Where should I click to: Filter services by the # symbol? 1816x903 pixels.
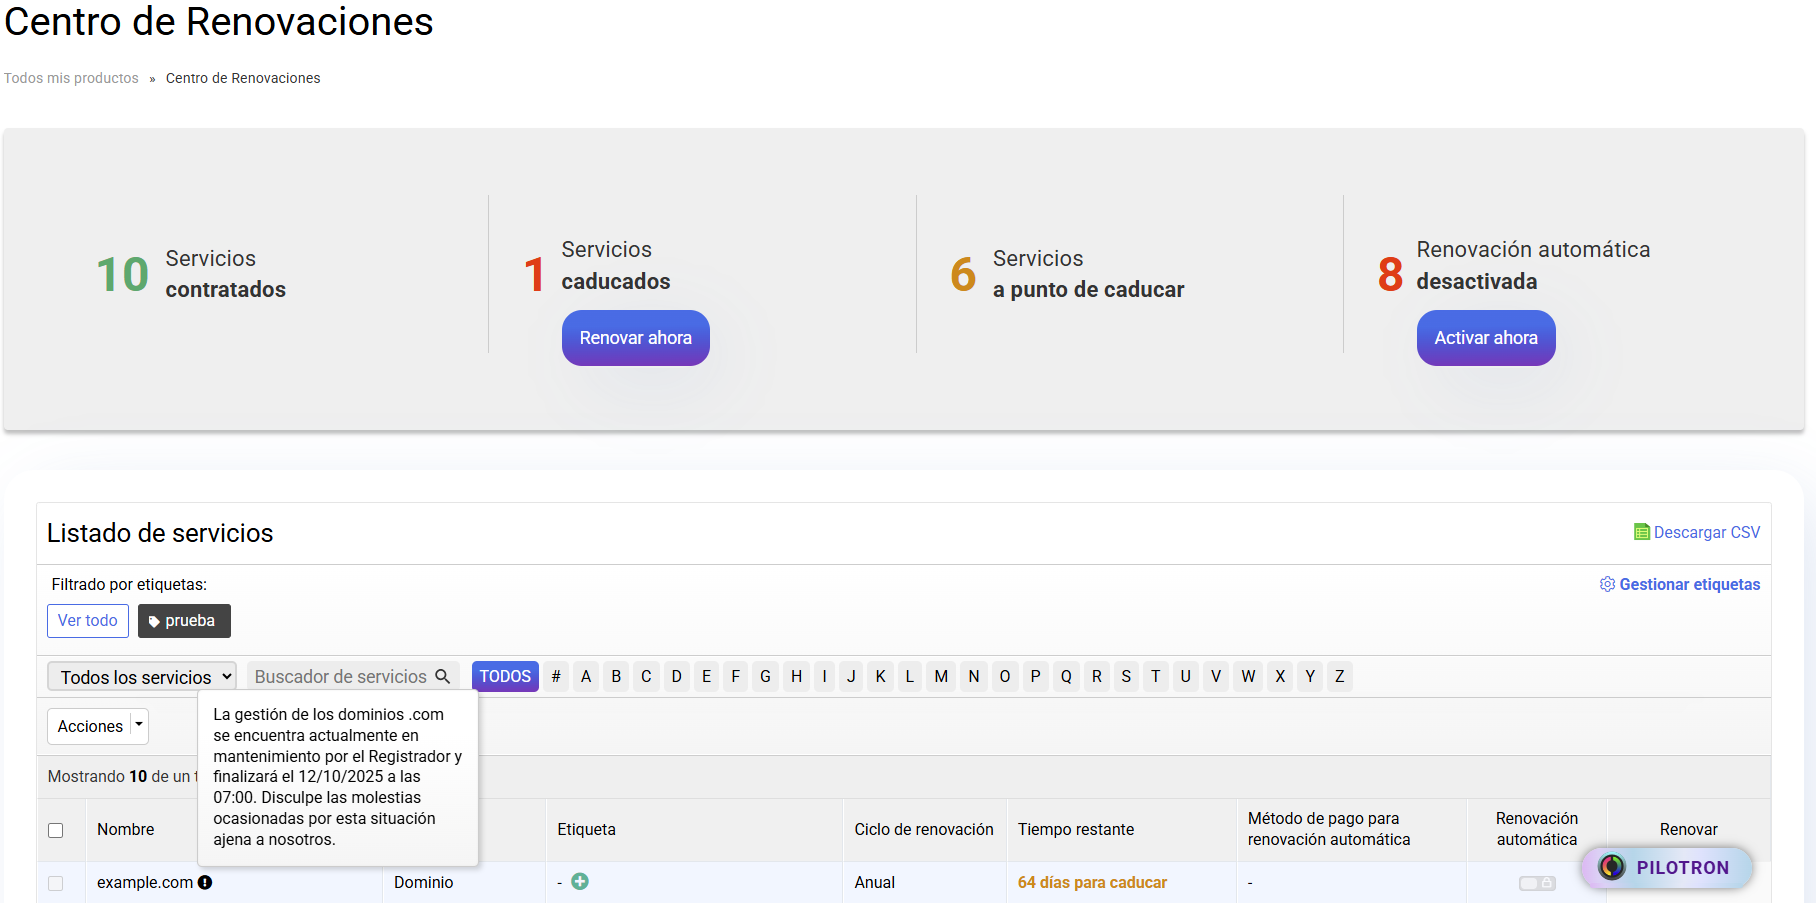point(556,677)
